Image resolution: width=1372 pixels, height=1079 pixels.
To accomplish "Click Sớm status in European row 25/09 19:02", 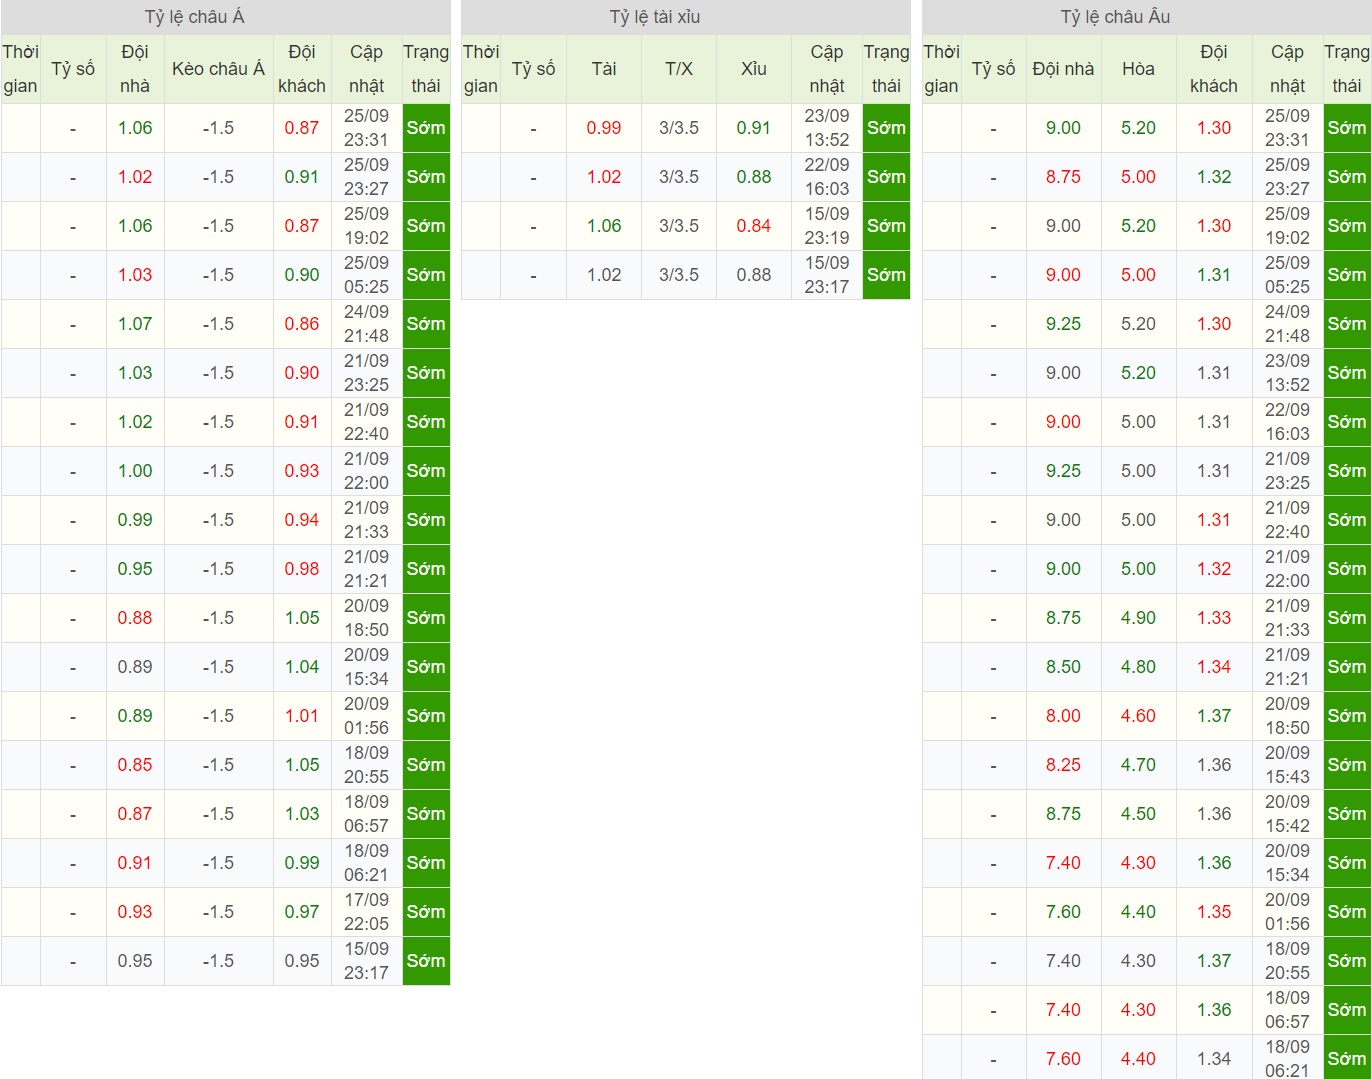I will [x=1346, y=226].
